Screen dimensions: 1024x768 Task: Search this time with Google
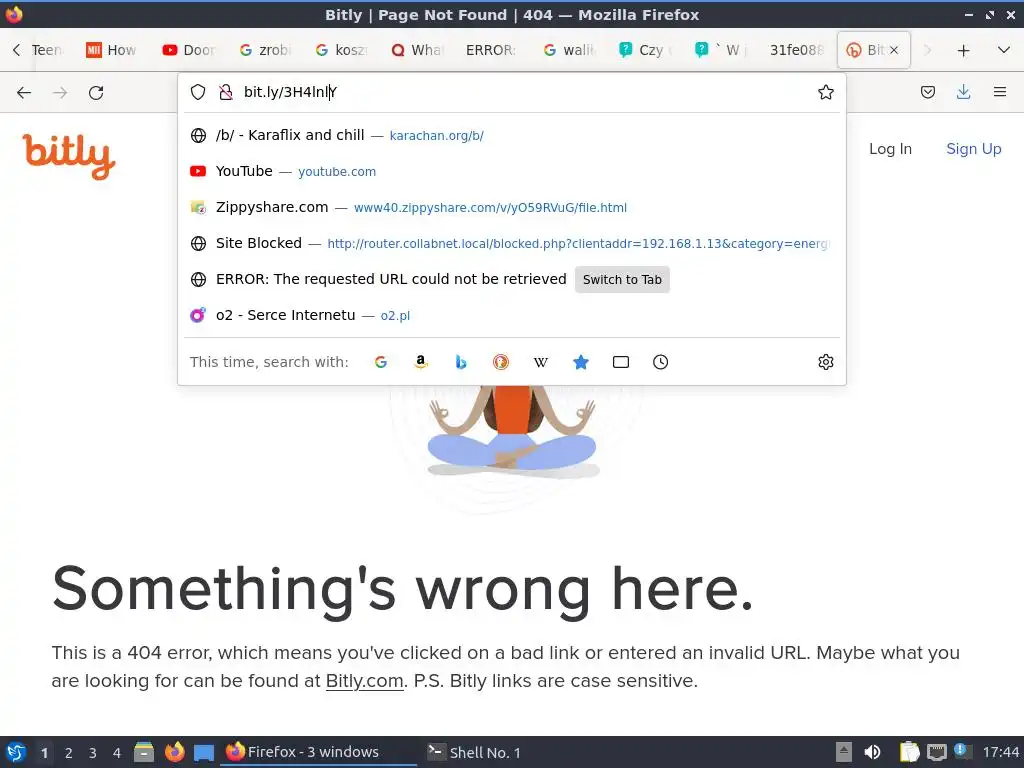click(381, 362)
